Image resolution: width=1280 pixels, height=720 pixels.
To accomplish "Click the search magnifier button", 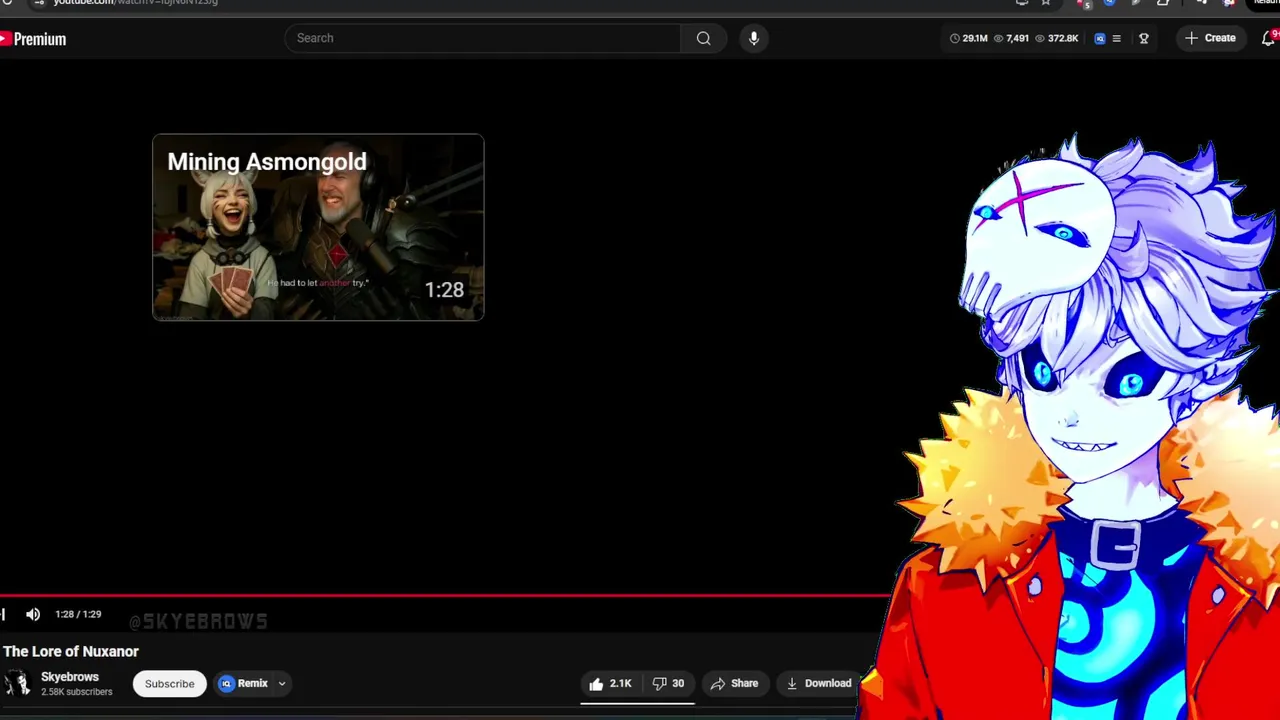I will [x=704, y=38].
